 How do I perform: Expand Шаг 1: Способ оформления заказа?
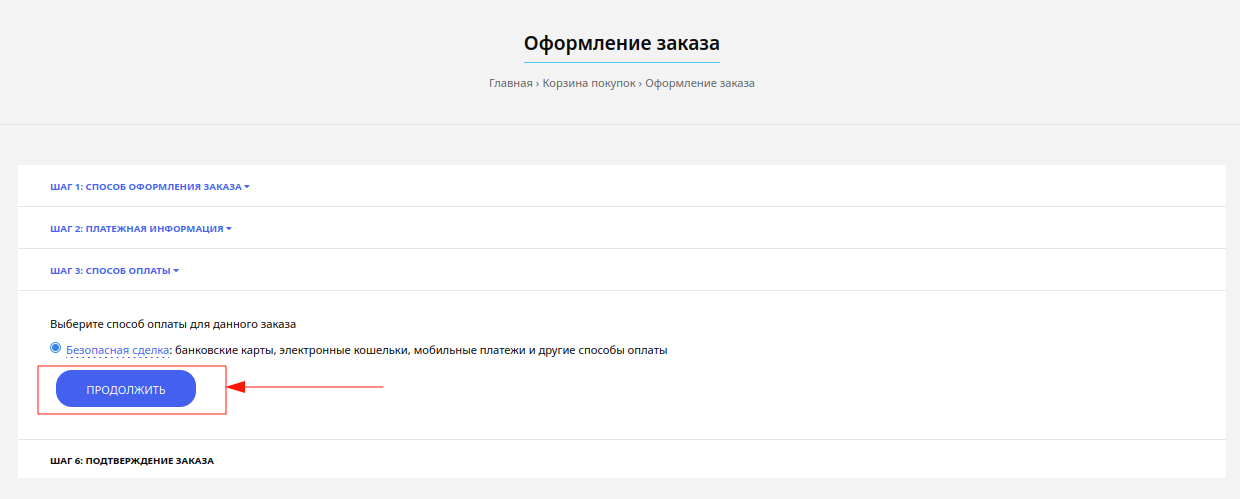tap(150, 186)
